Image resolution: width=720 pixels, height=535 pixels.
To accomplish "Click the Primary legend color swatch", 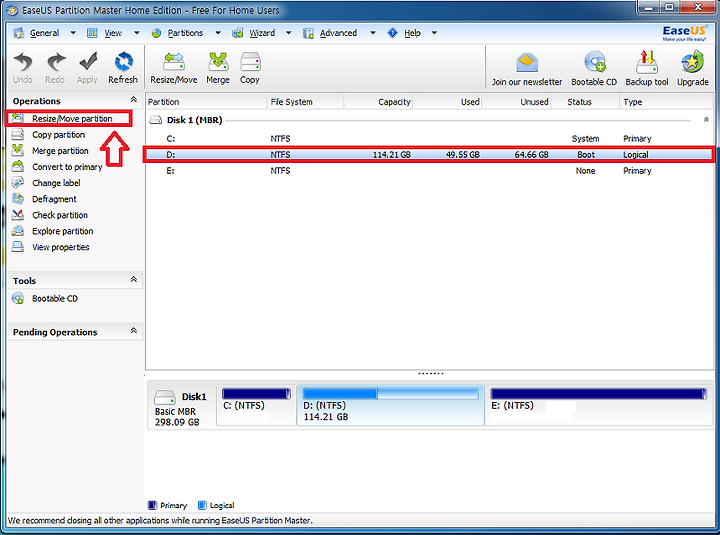I will coord(152,505).
